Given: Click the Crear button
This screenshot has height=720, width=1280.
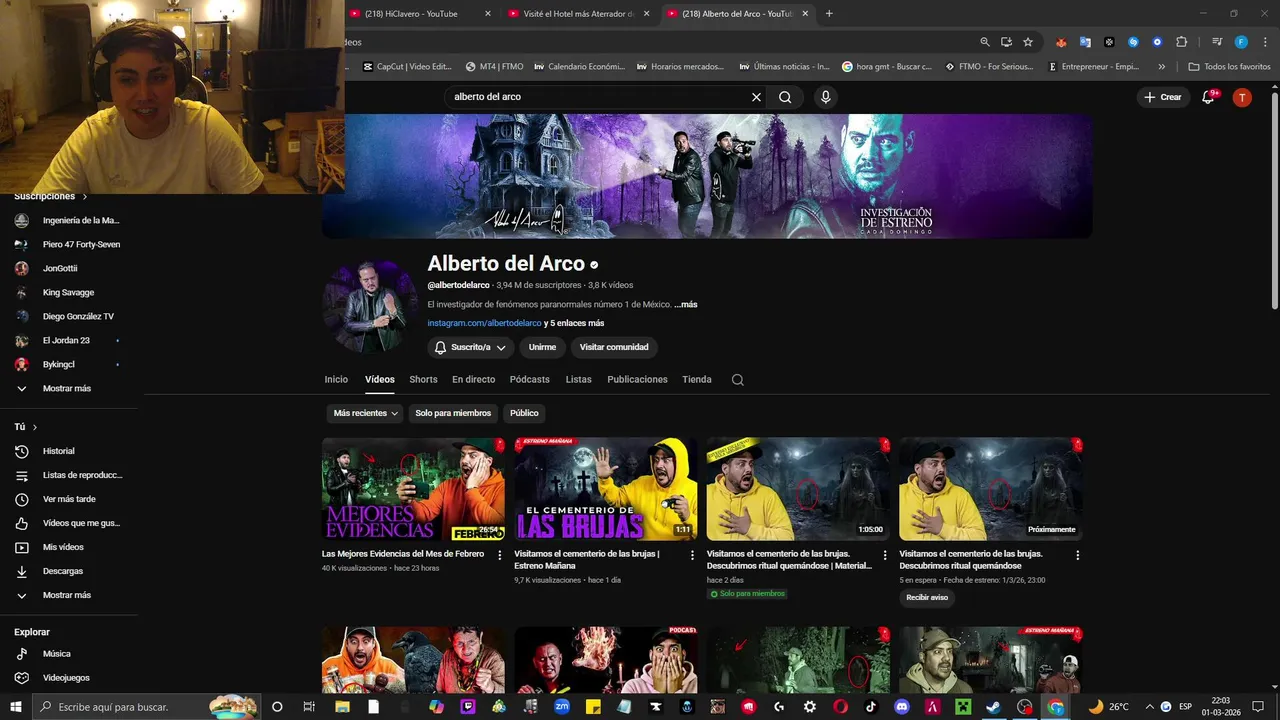Looking at the screenshot, I should 1163,97.
